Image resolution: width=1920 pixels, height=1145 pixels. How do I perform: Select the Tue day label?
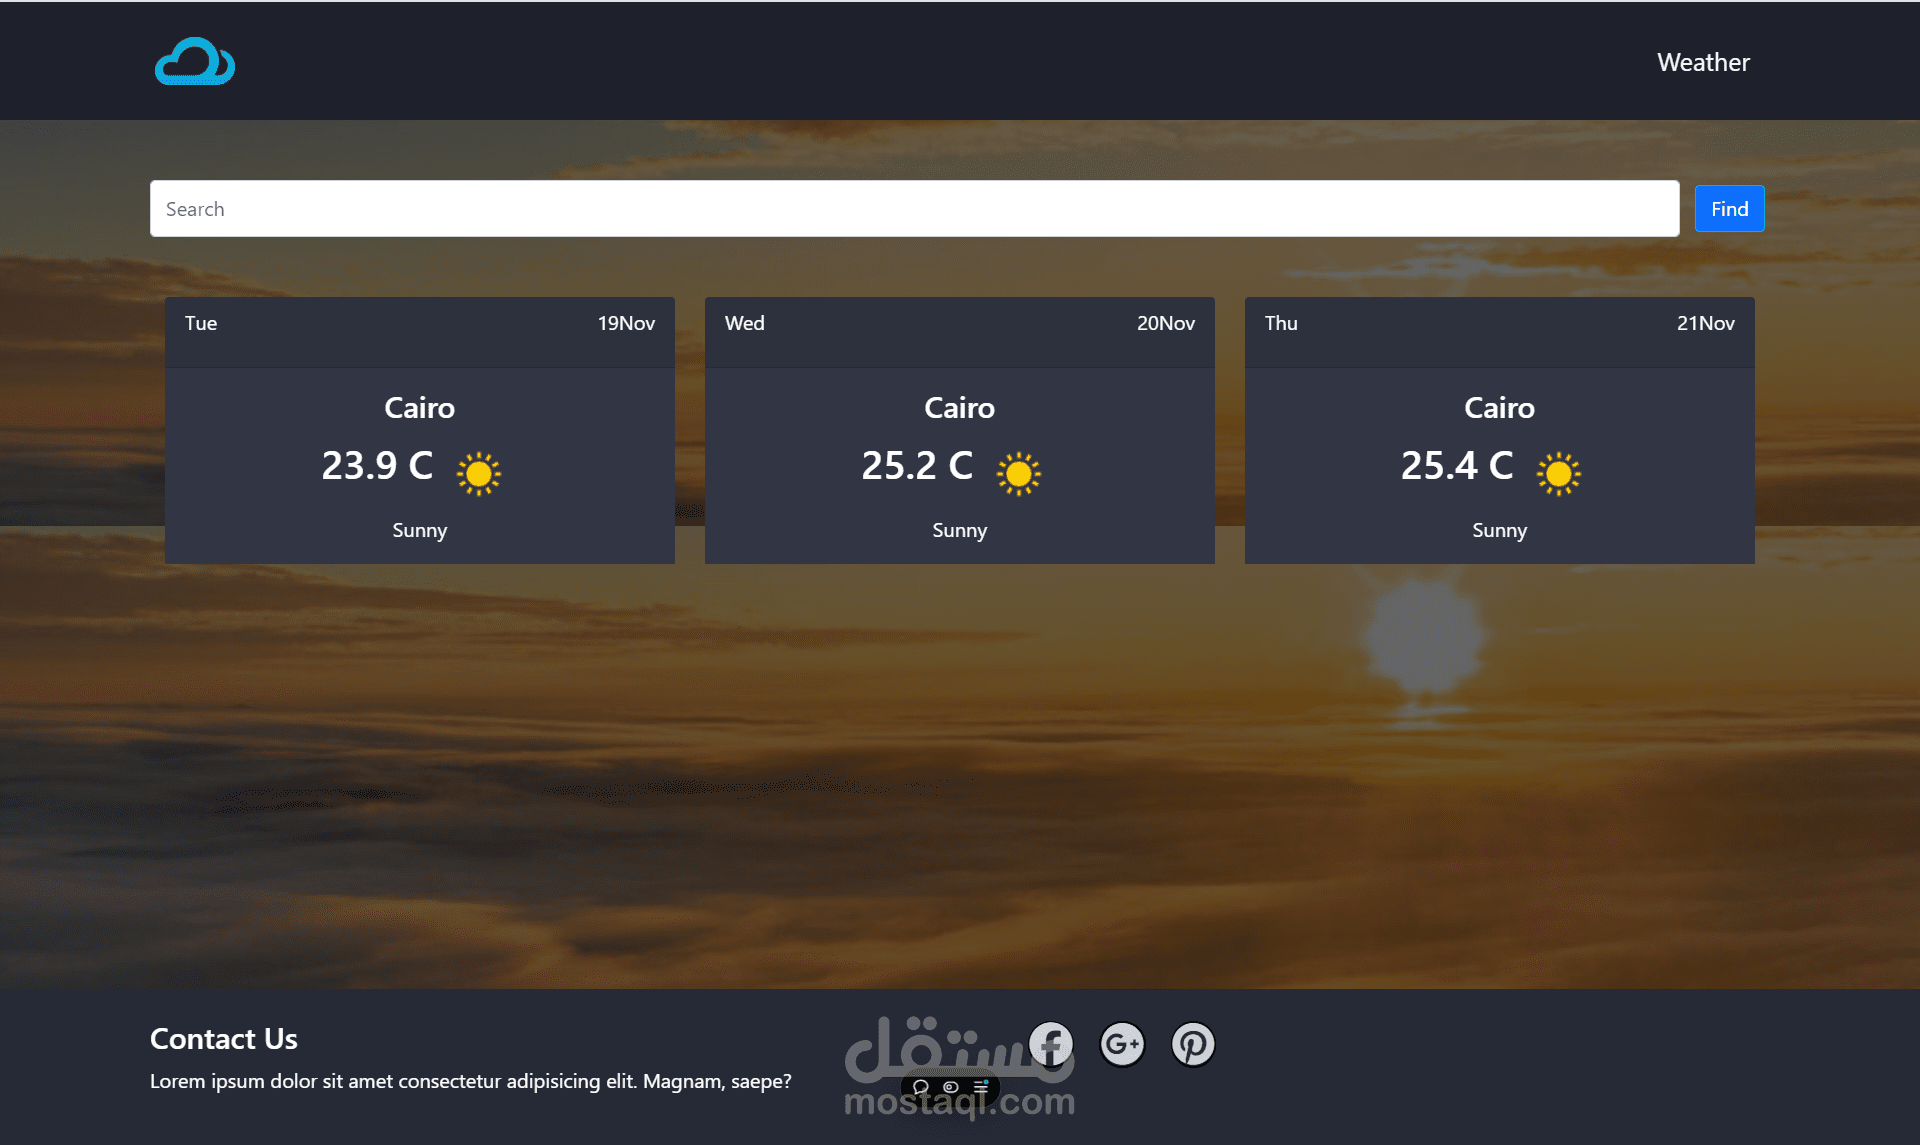coord(201,323)
